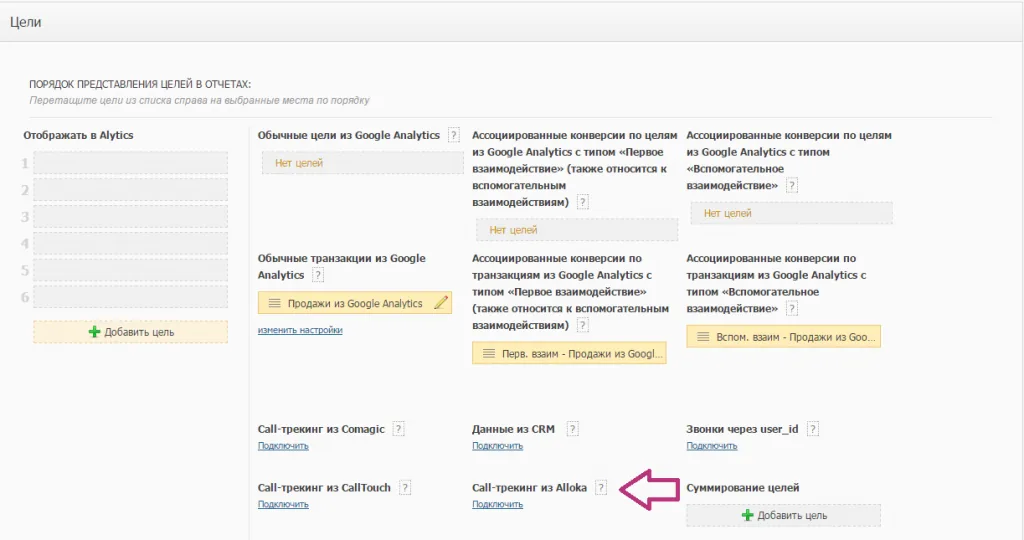Click pencil edit icon on Продажи из Google Analytics
This screenshot has height=540, width=1024.
pyautogui.click(x=441, y=302)
